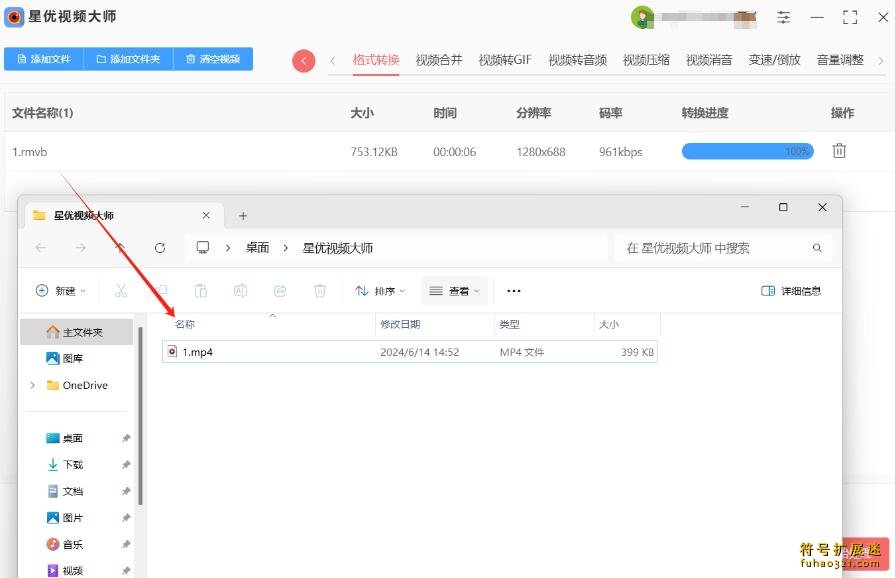Click the search magnifier icon in Explorer
This screenshot has height=578, width=895.
coord(817,248)
